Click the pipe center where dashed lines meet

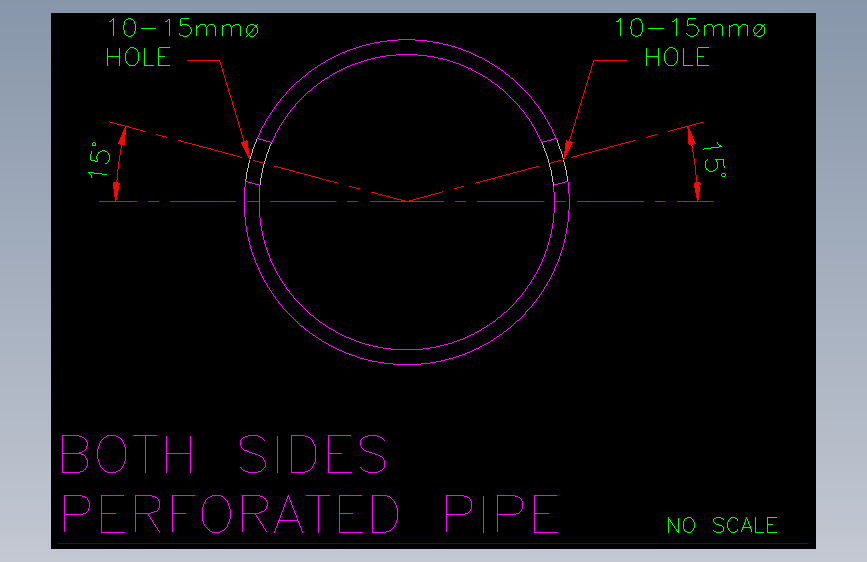(407, 201)
